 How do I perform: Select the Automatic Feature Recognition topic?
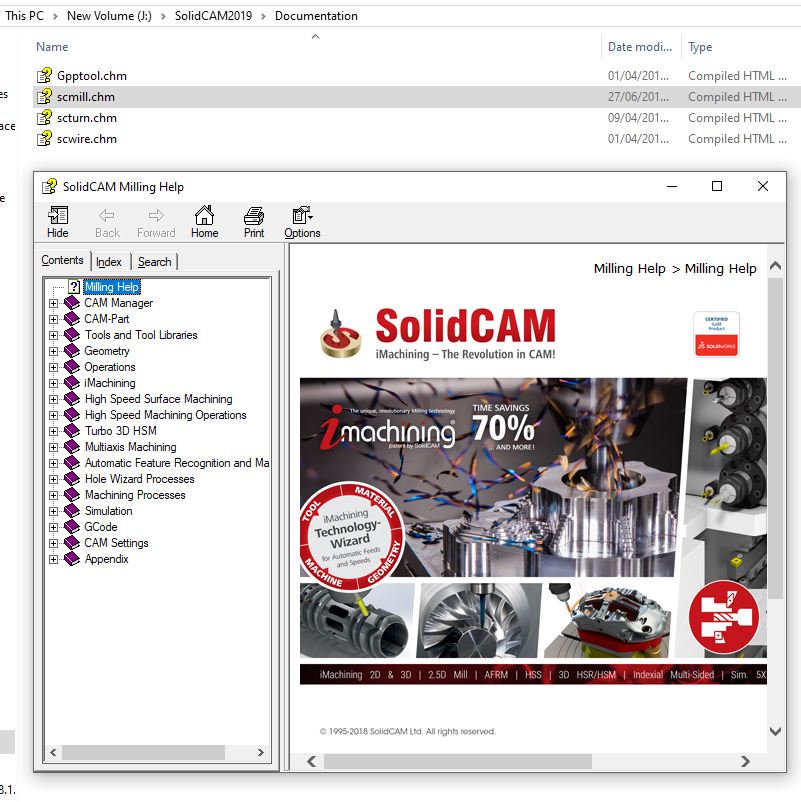177,463
